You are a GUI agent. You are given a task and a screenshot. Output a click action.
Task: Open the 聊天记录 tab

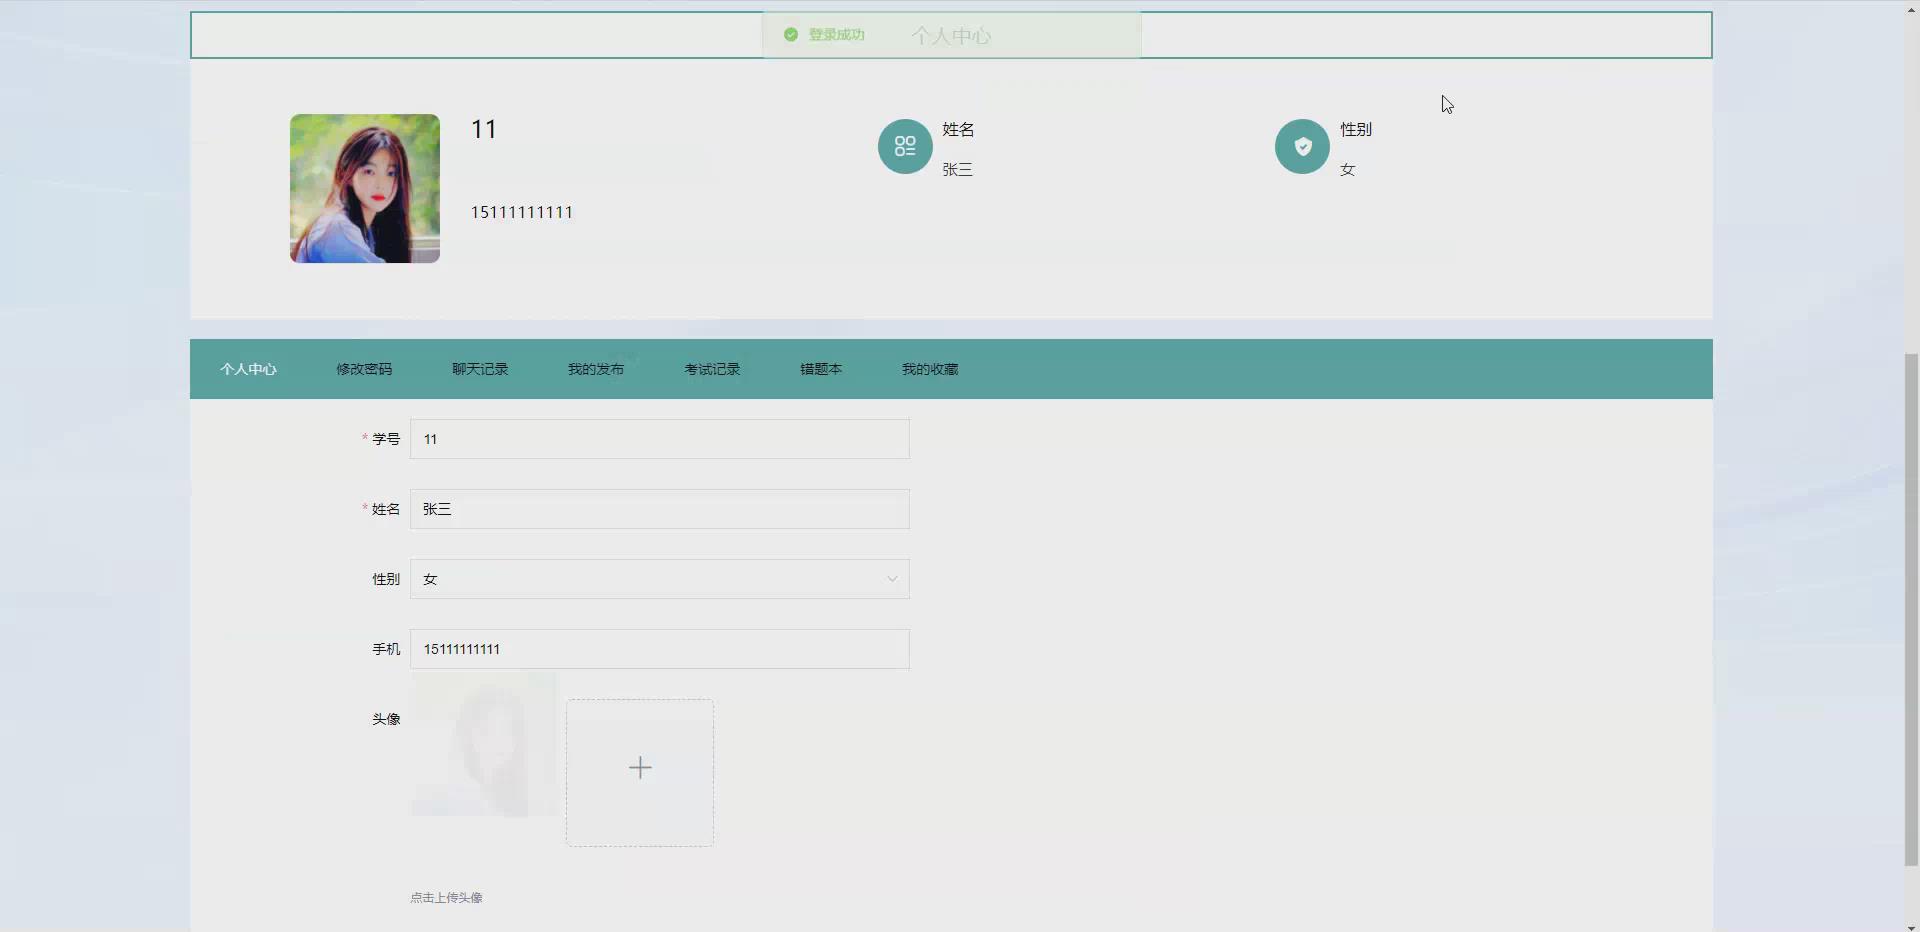coord(480,369)
